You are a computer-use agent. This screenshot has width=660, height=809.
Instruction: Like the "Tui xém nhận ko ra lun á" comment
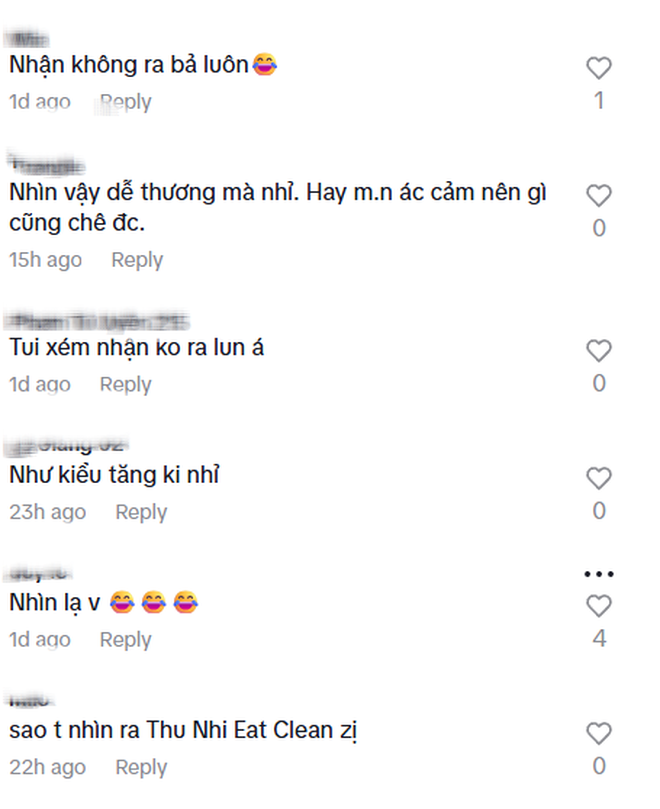[x=598, y=351]
